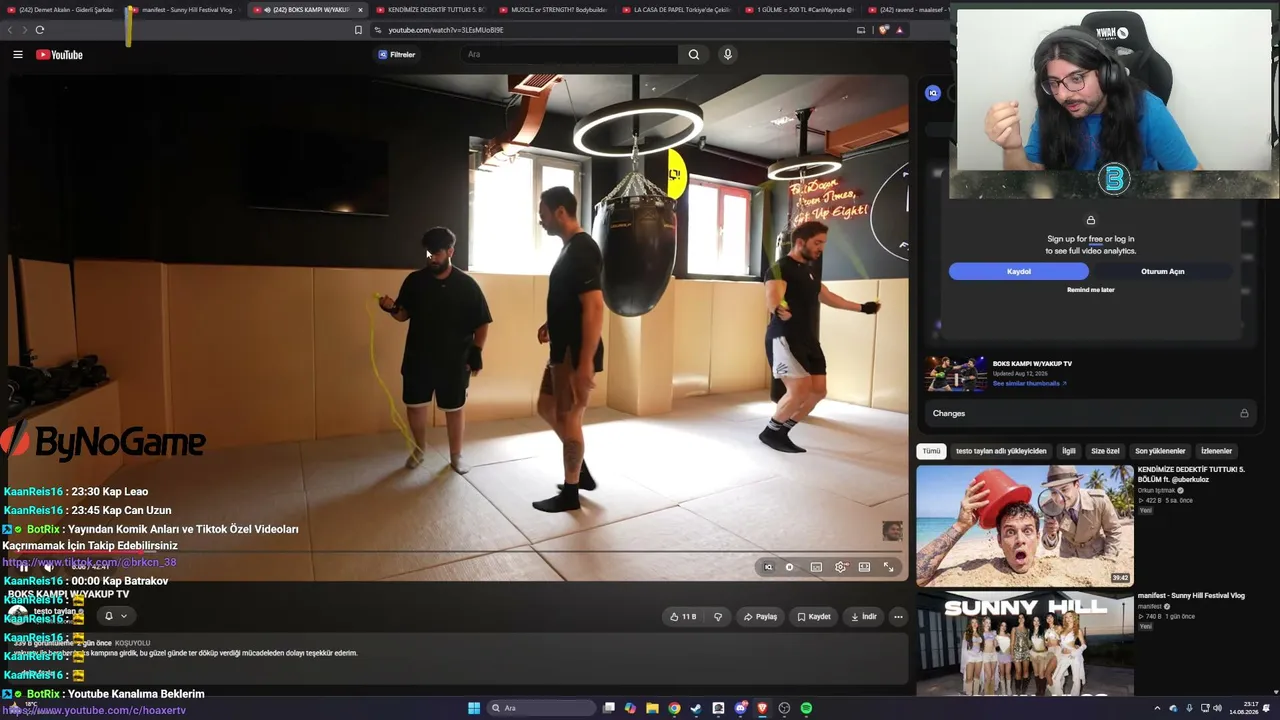
Task: Bookmark this page from the address bar
Action: tap(358, 30)
